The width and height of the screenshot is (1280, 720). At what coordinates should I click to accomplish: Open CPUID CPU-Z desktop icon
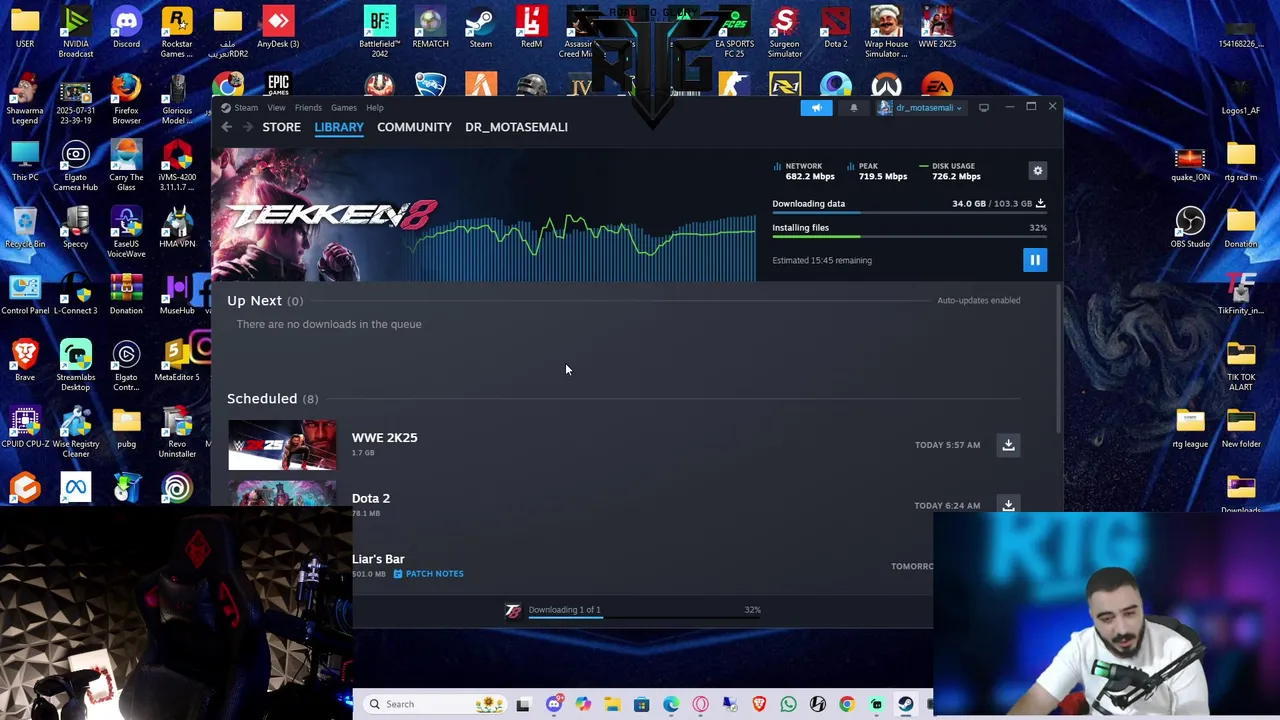coord(25,428)
